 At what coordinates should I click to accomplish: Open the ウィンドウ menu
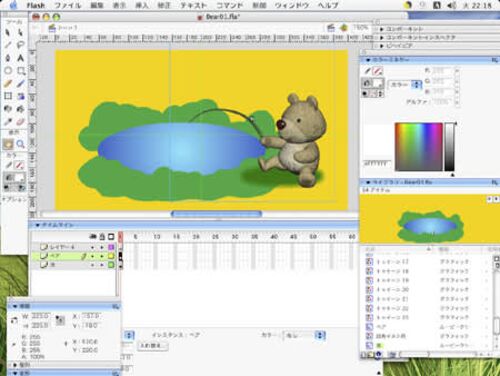click(291, 5)
